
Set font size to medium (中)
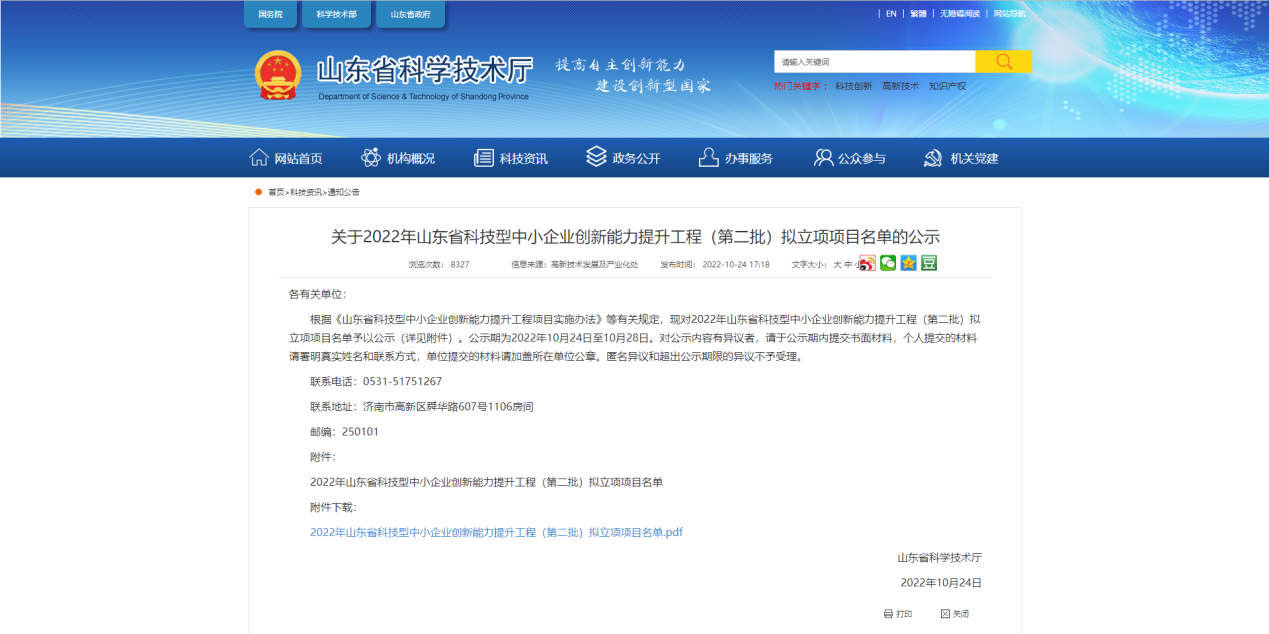pyautogui.click(x=848, y=265)
